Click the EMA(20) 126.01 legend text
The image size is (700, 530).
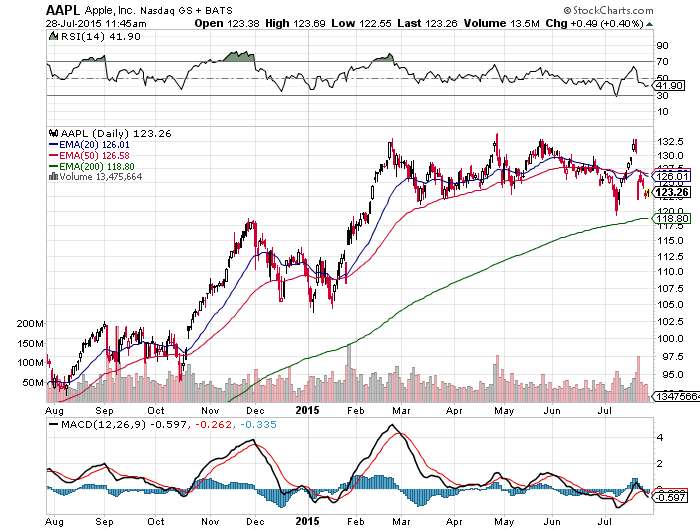pyautogui.click(x=94, y=145)
